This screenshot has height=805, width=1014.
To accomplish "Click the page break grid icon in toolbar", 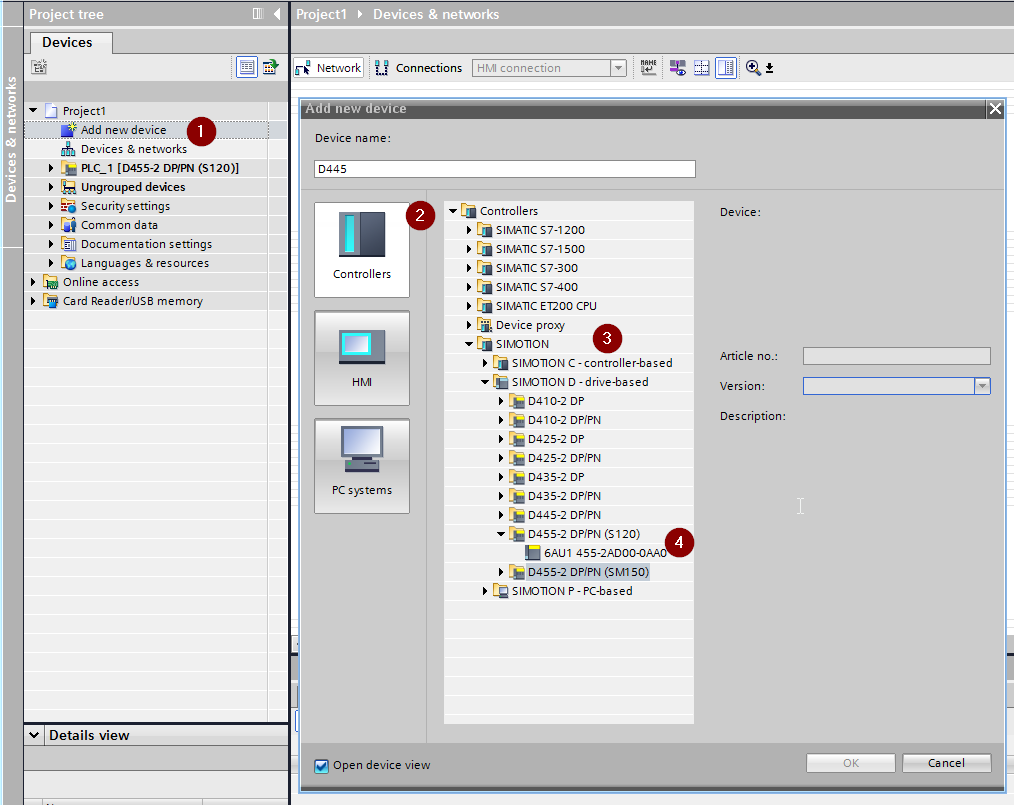I will tap(702, 67).
